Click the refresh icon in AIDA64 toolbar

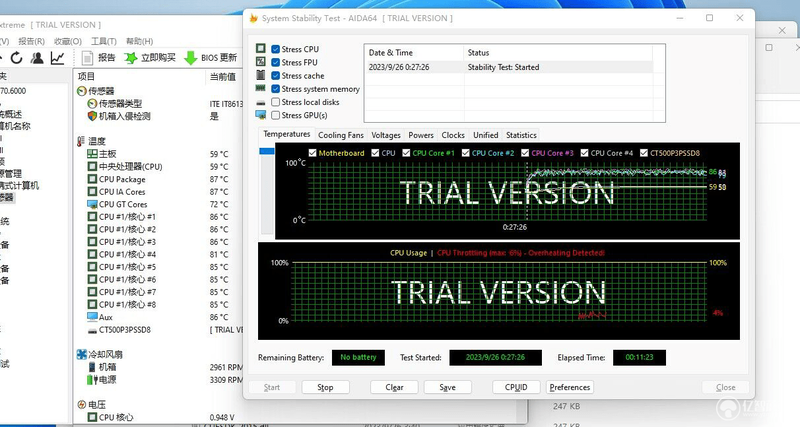point(17,58)
